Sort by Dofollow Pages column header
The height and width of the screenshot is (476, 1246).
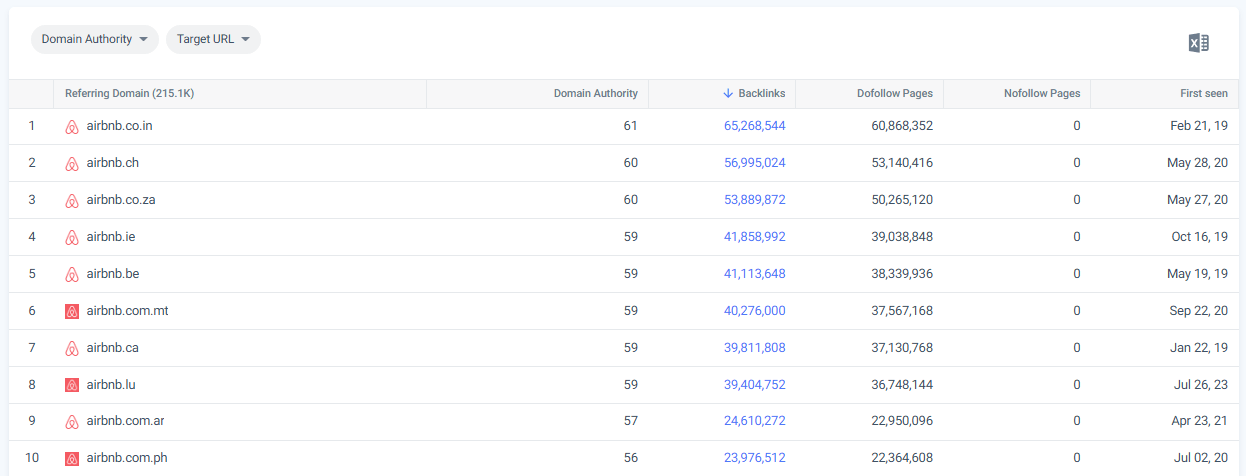coord(895,93)
